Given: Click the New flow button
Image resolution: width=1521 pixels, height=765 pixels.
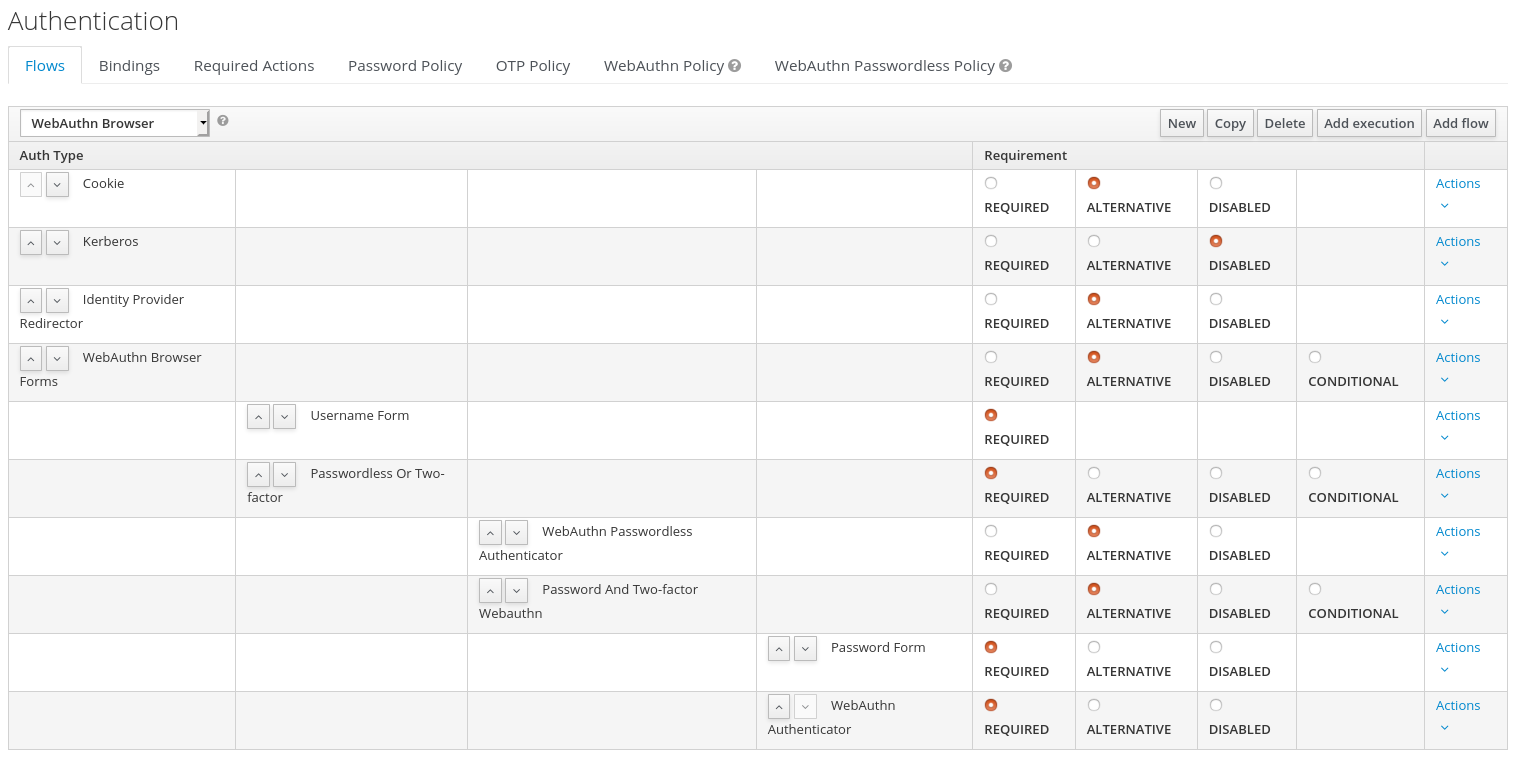Looking at the screenshot, I should [1181, 123].
